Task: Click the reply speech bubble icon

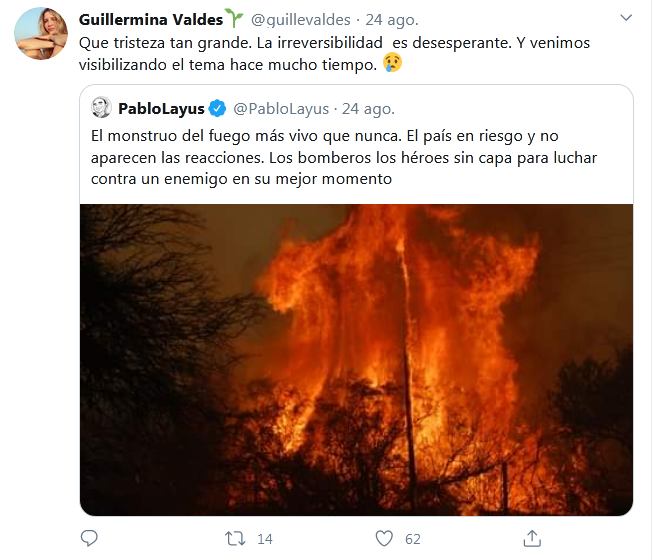Action: tap(89, 538)
